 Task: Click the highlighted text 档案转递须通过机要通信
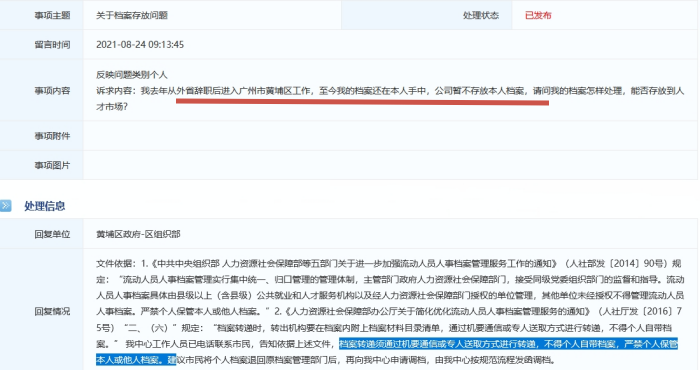pos(508,344)
